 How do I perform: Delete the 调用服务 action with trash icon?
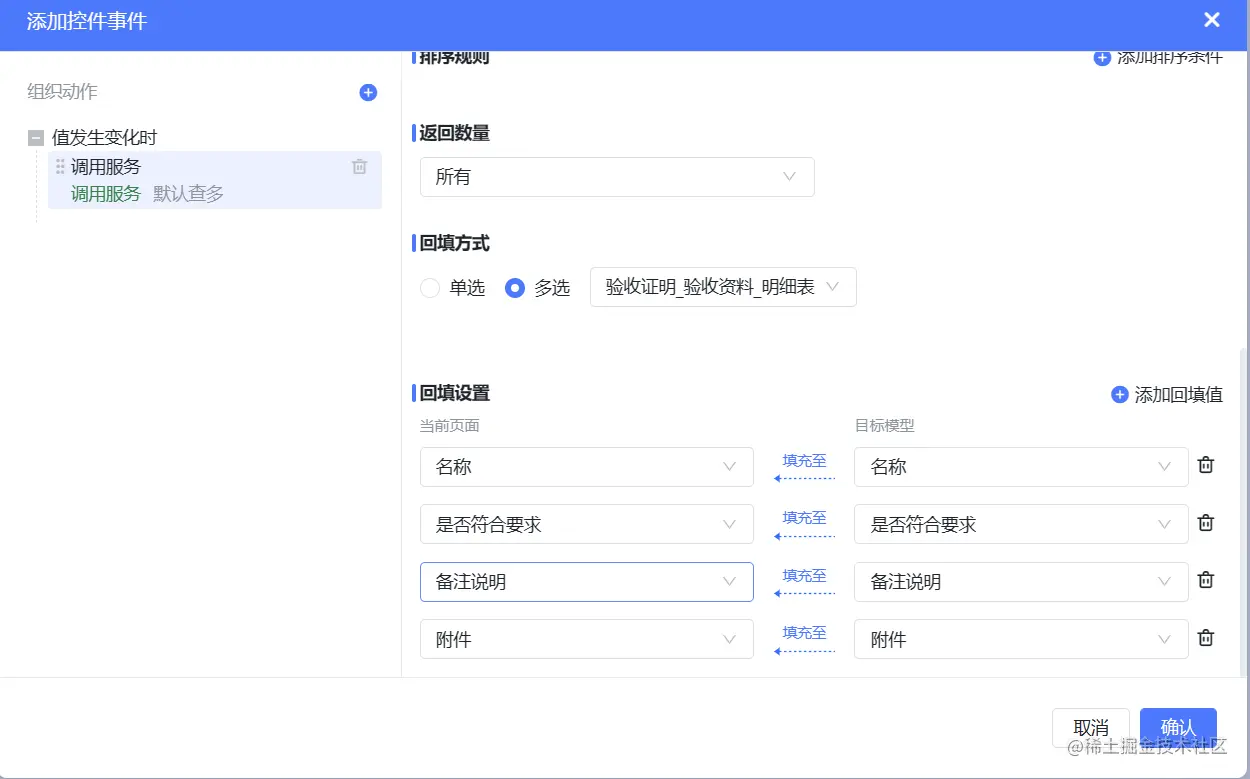click(x=359, y=167)
